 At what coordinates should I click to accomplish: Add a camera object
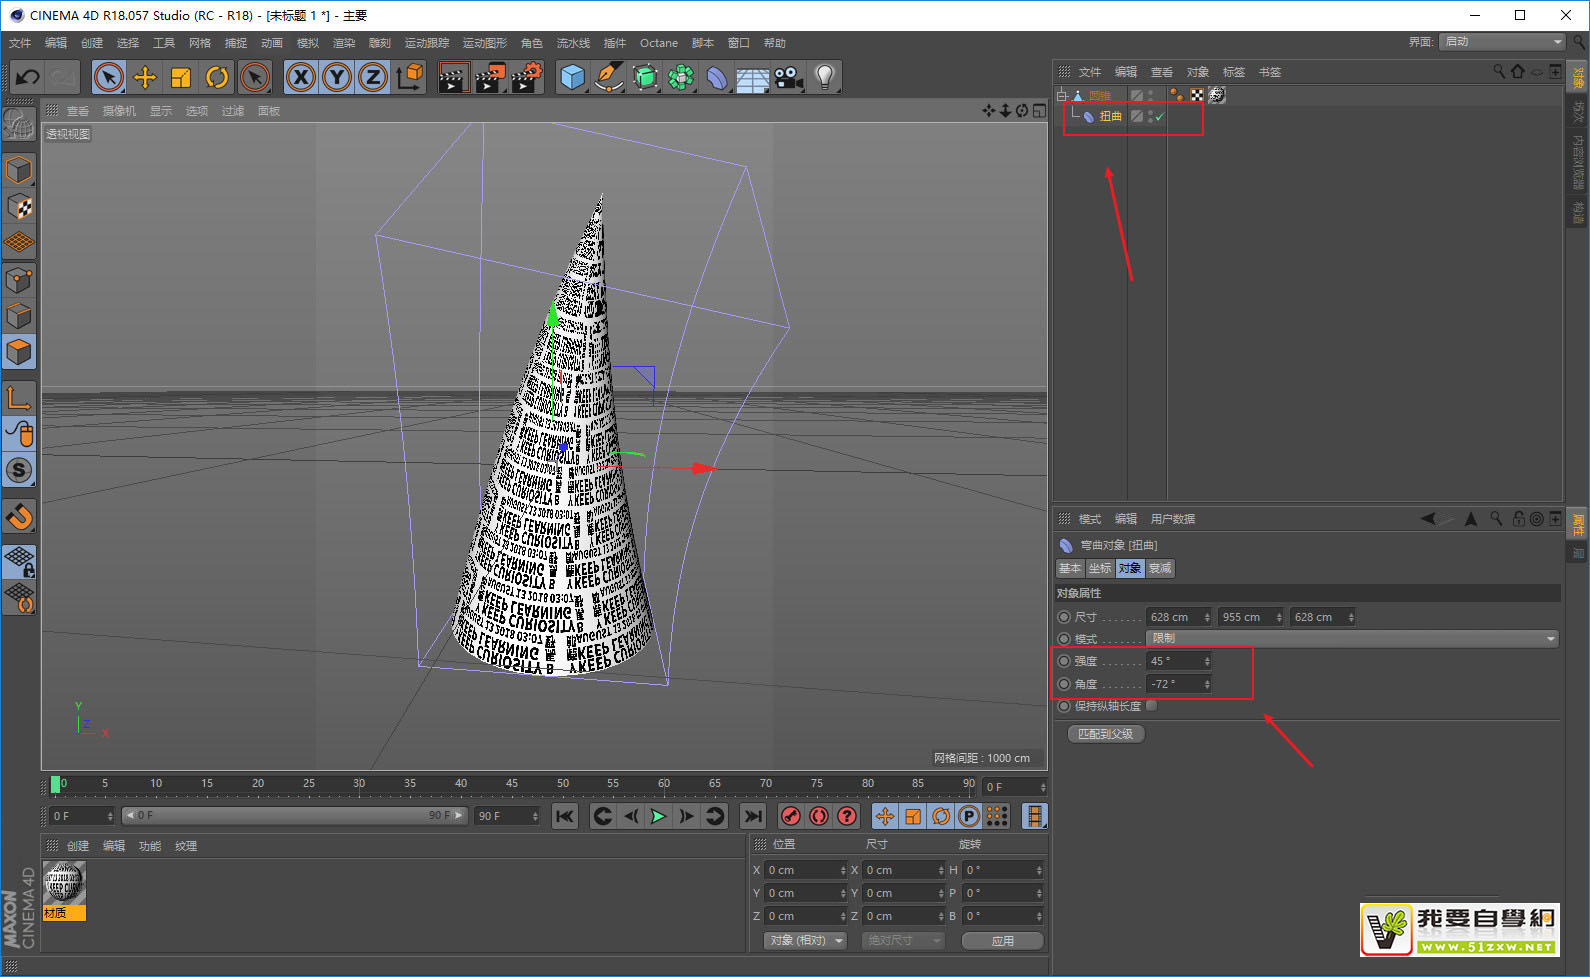(x=789, y=77)
